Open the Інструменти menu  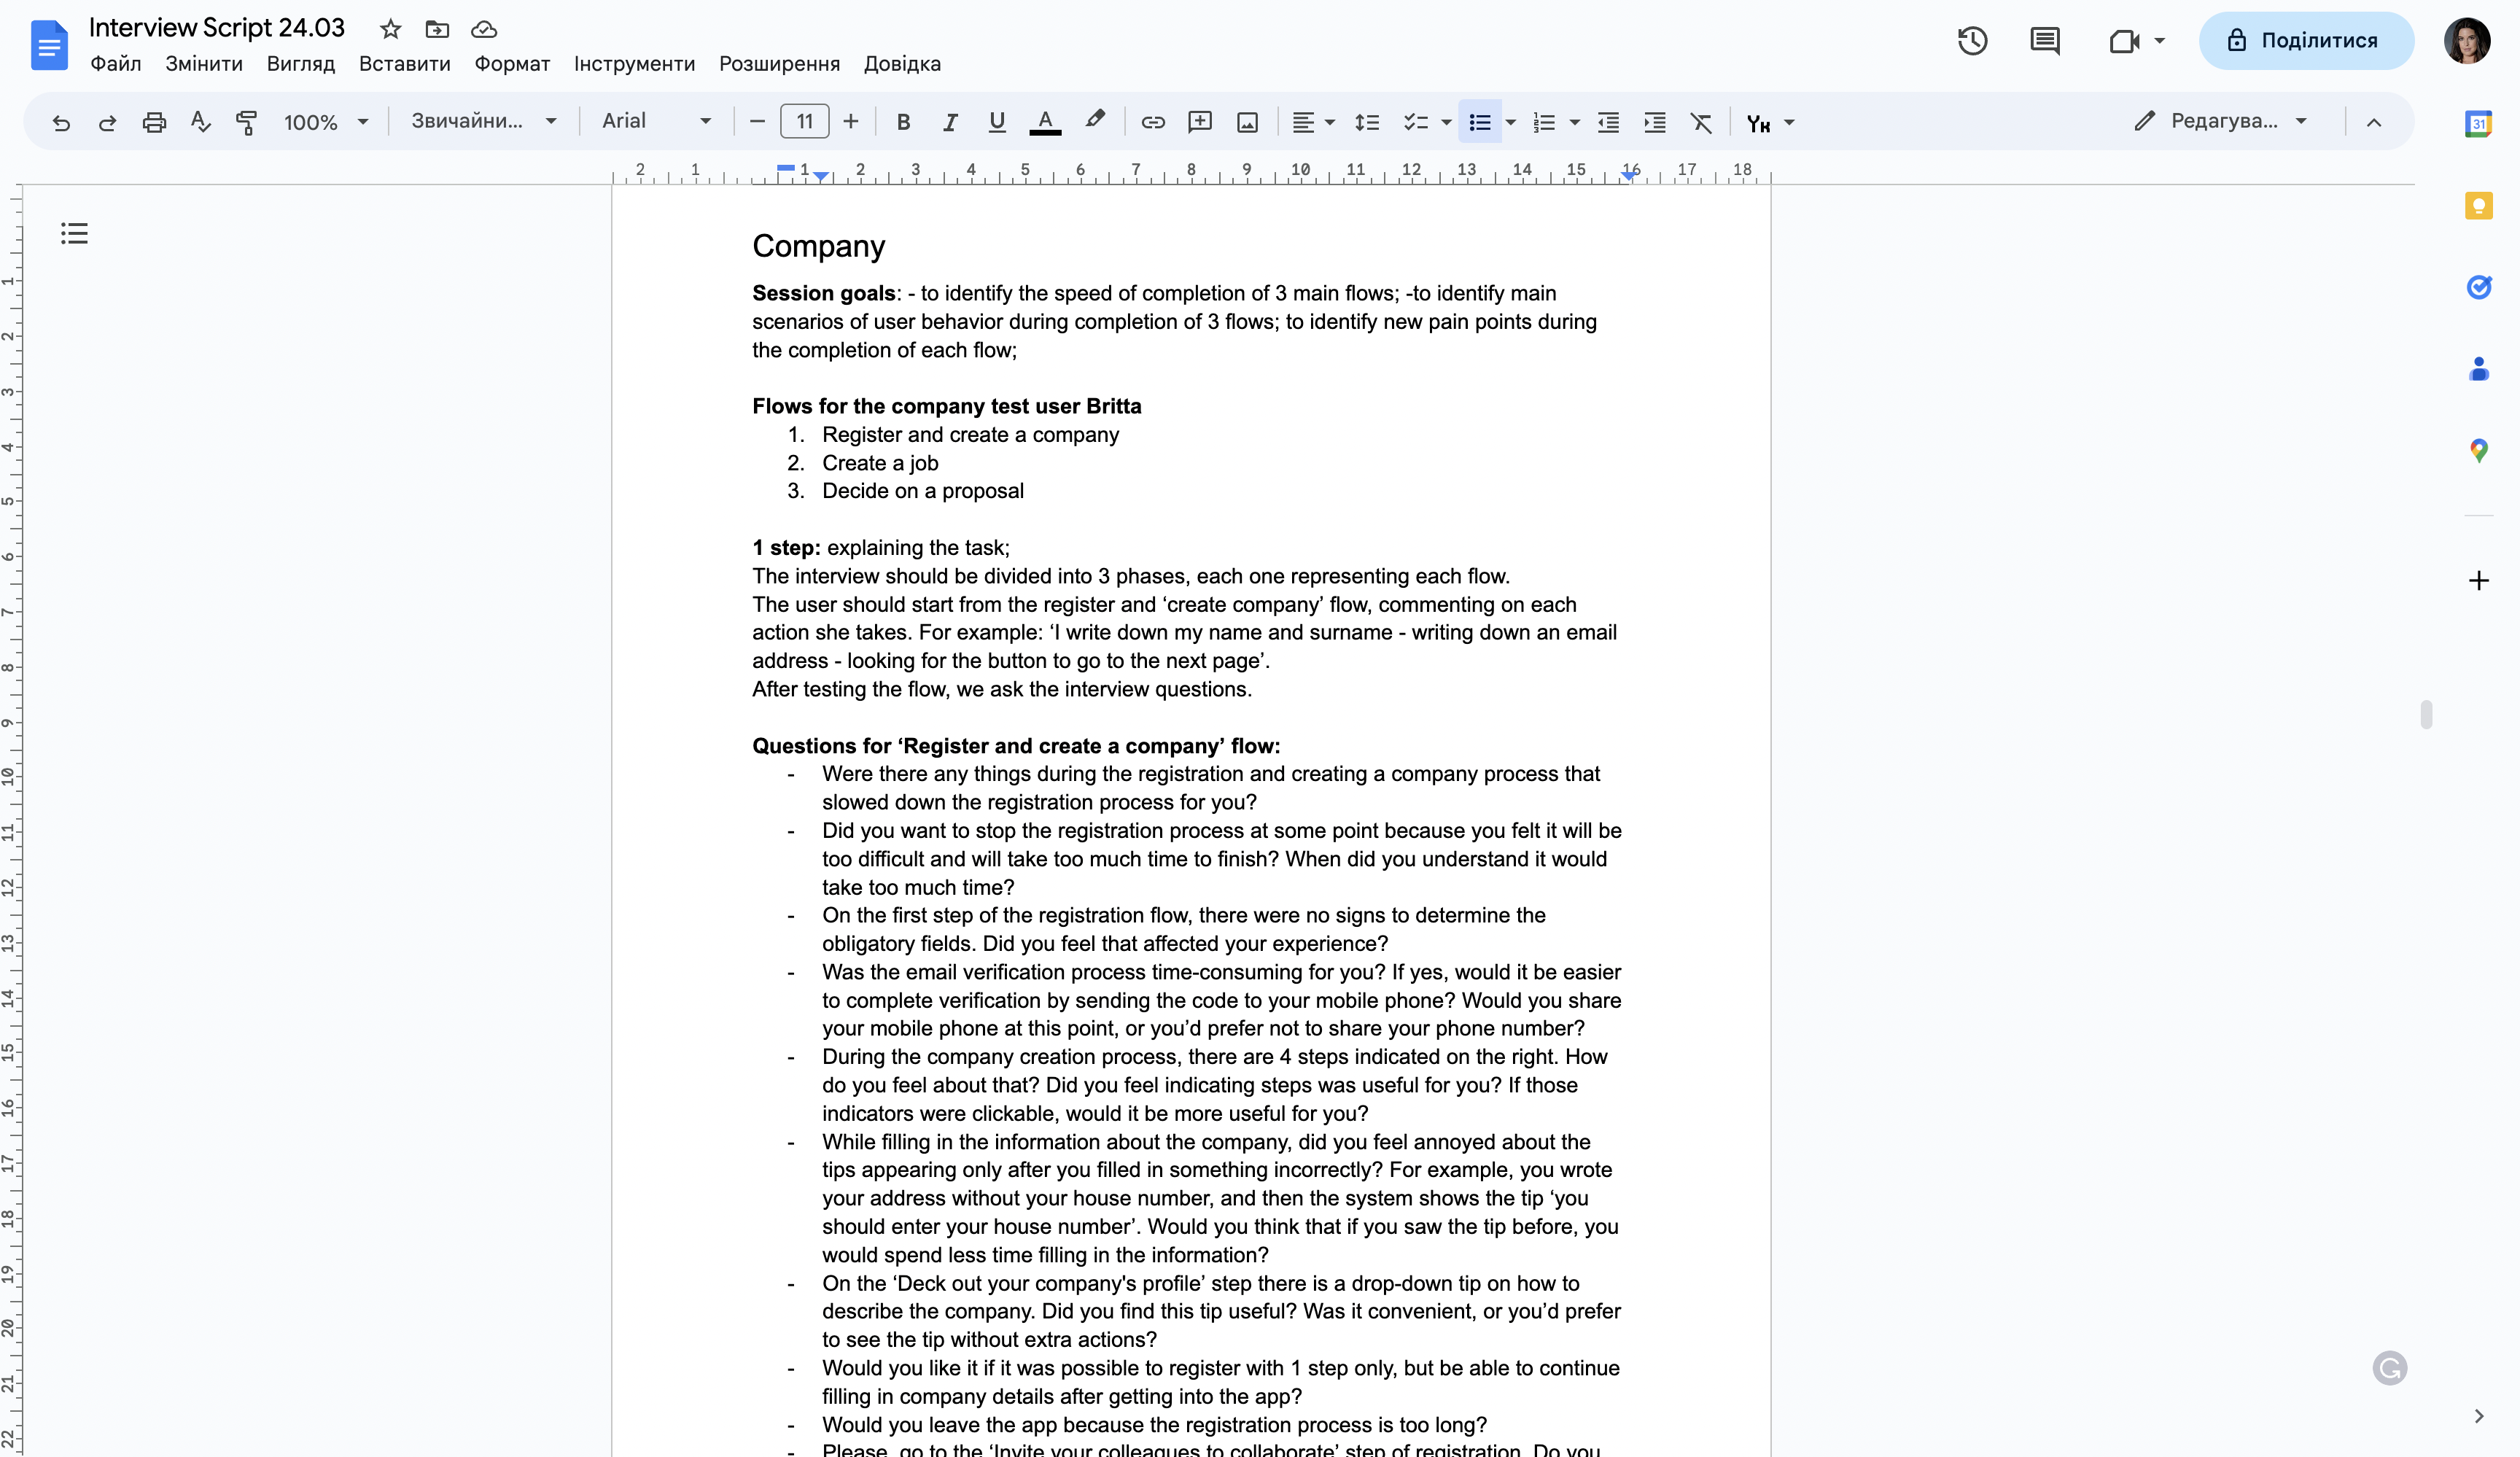click(x=634, y=64)
